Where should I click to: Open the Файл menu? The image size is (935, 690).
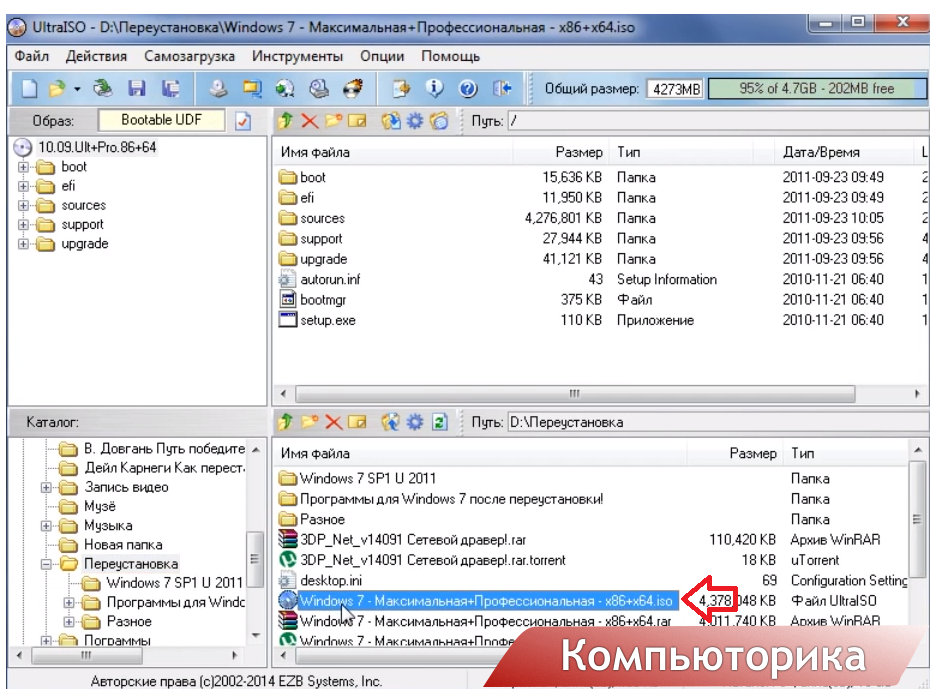pos(32,56)
